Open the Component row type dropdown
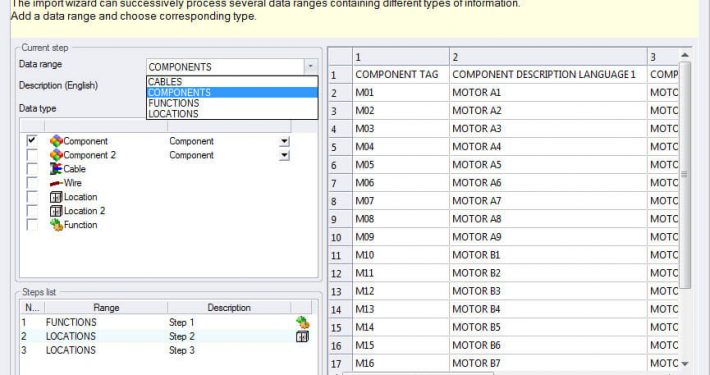 coord(284,141)
